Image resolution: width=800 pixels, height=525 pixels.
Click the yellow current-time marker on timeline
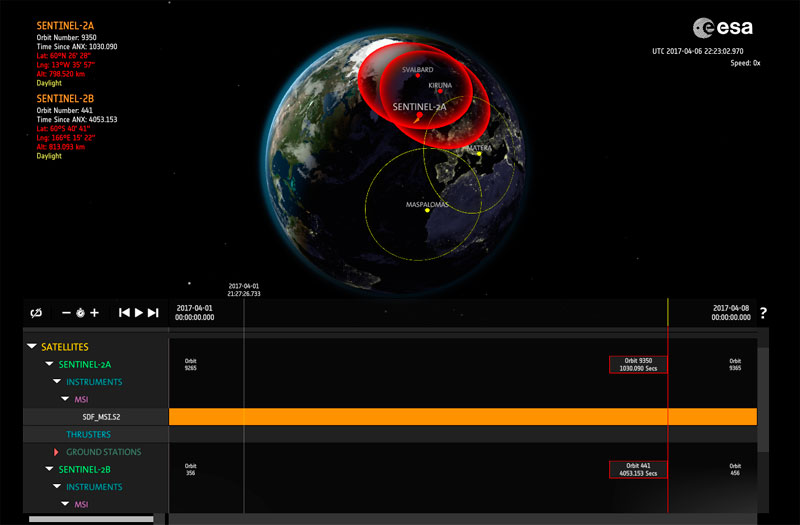(x=668, y=312)
